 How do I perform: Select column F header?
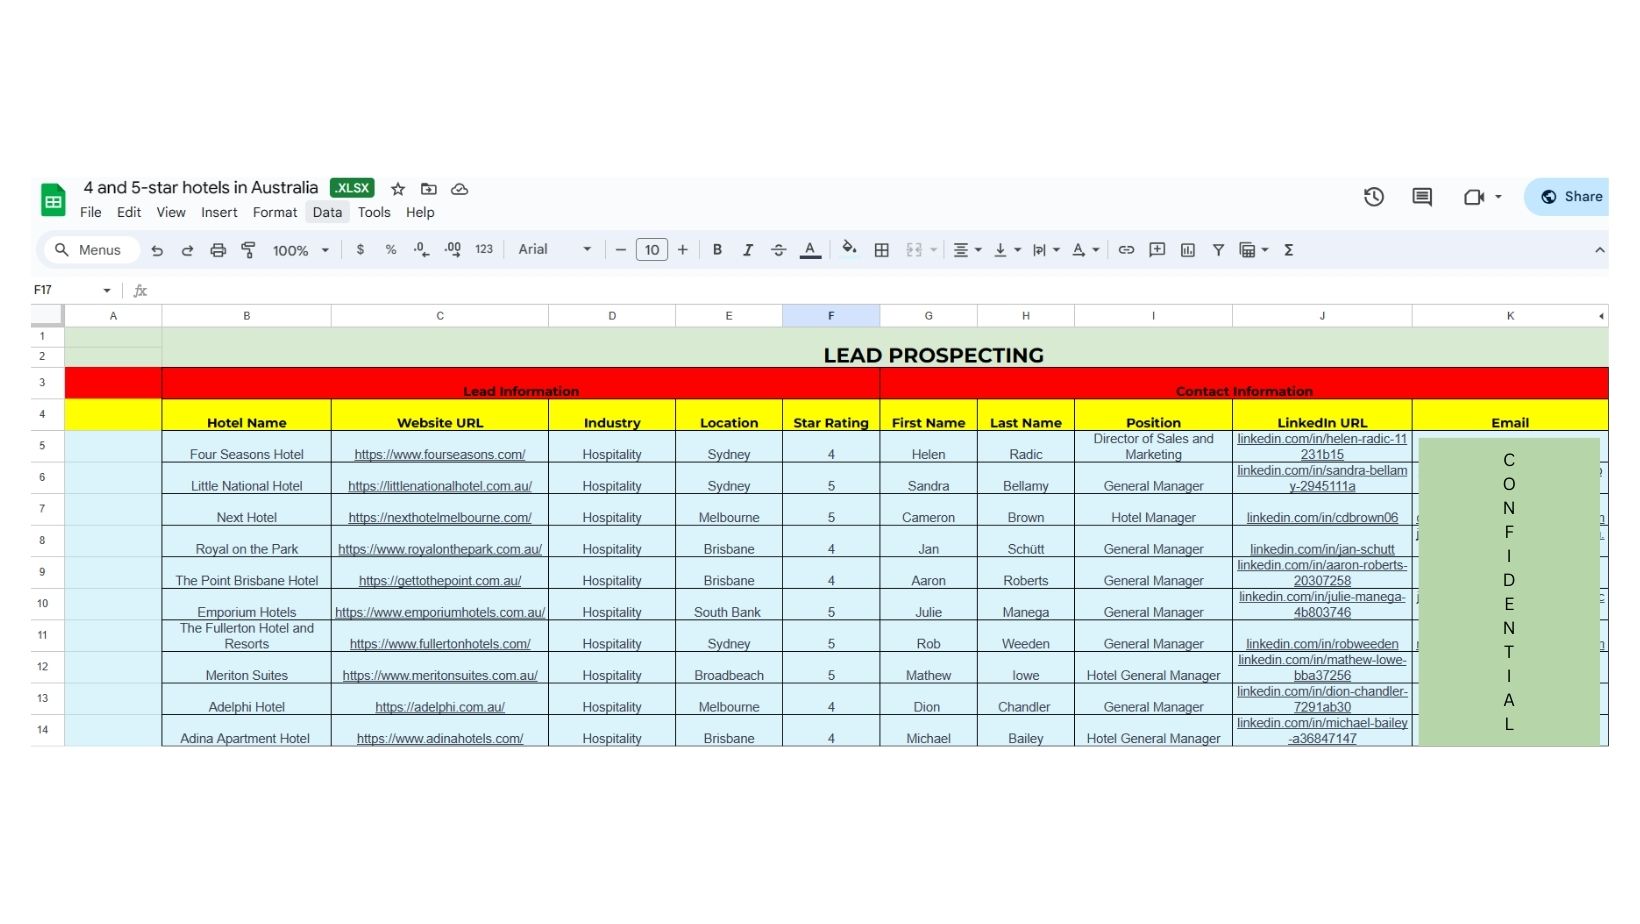click(x=831, y=316)
